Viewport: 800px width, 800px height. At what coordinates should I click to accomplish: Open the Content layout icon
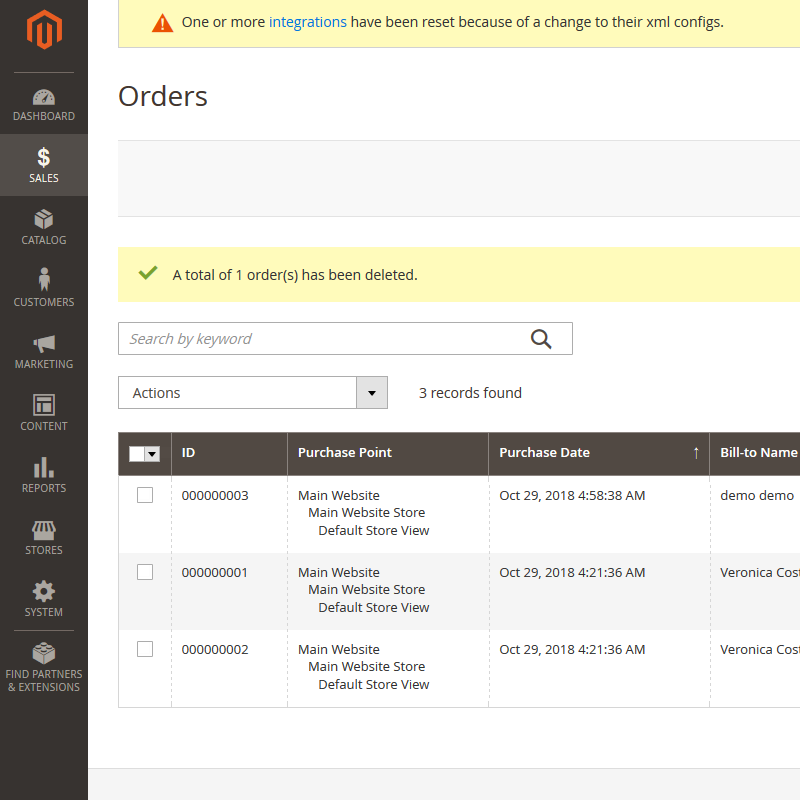(43, 405)
